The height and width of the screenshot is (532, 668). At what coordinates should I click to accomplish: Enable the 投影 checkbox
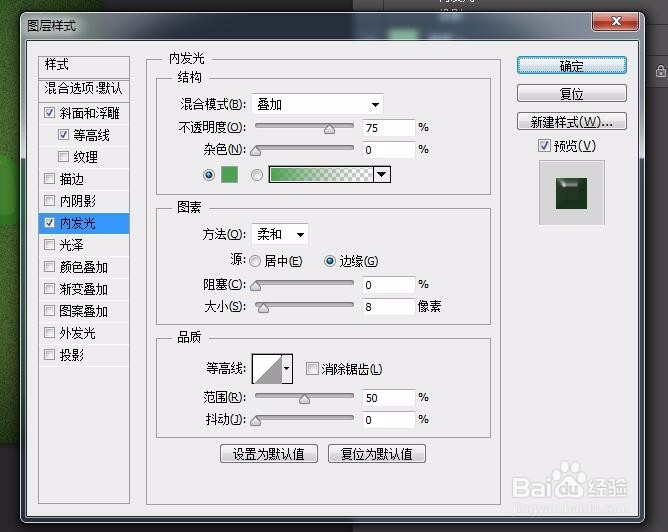[x=49, y=354]
